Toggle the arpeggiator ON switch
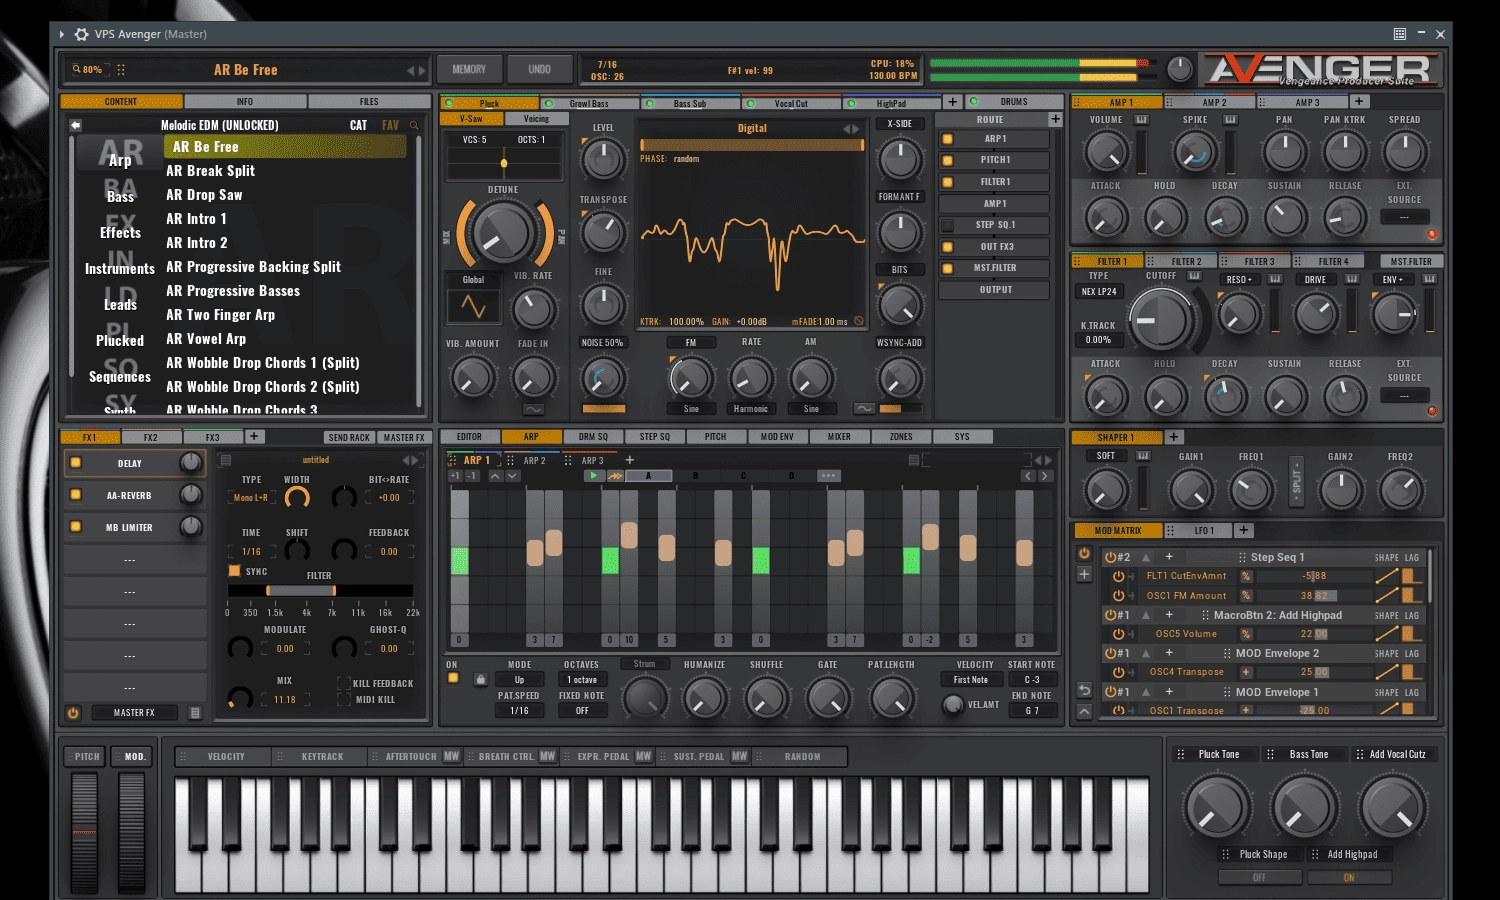 tap(453, 679)
